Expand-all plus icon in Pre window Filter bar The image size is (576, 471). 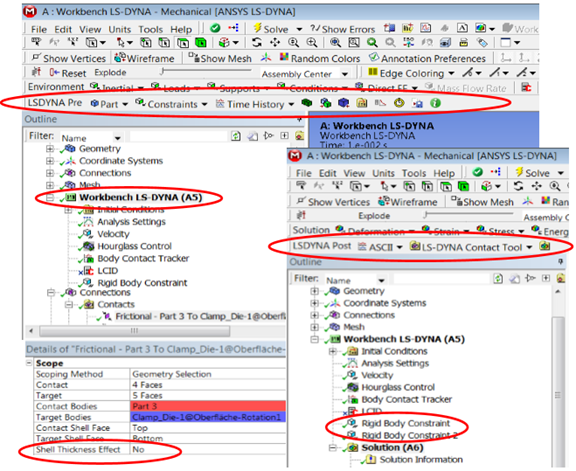pyautogui.click(x=284, y=136)
